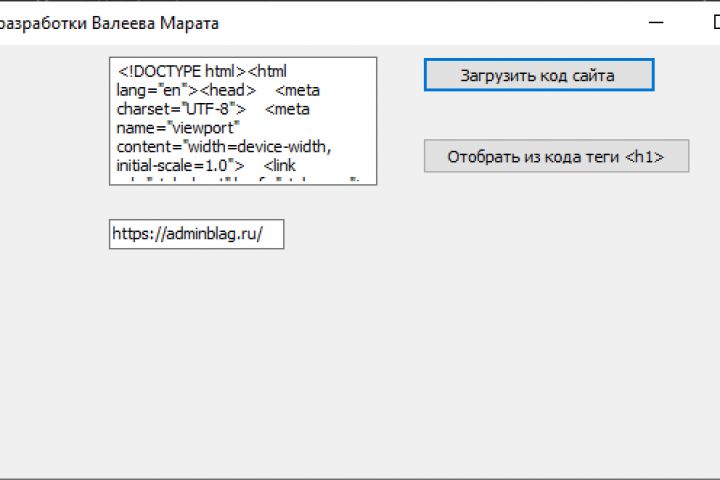Click initial-scale=1.0" text in code box

(x=180, y=162)
